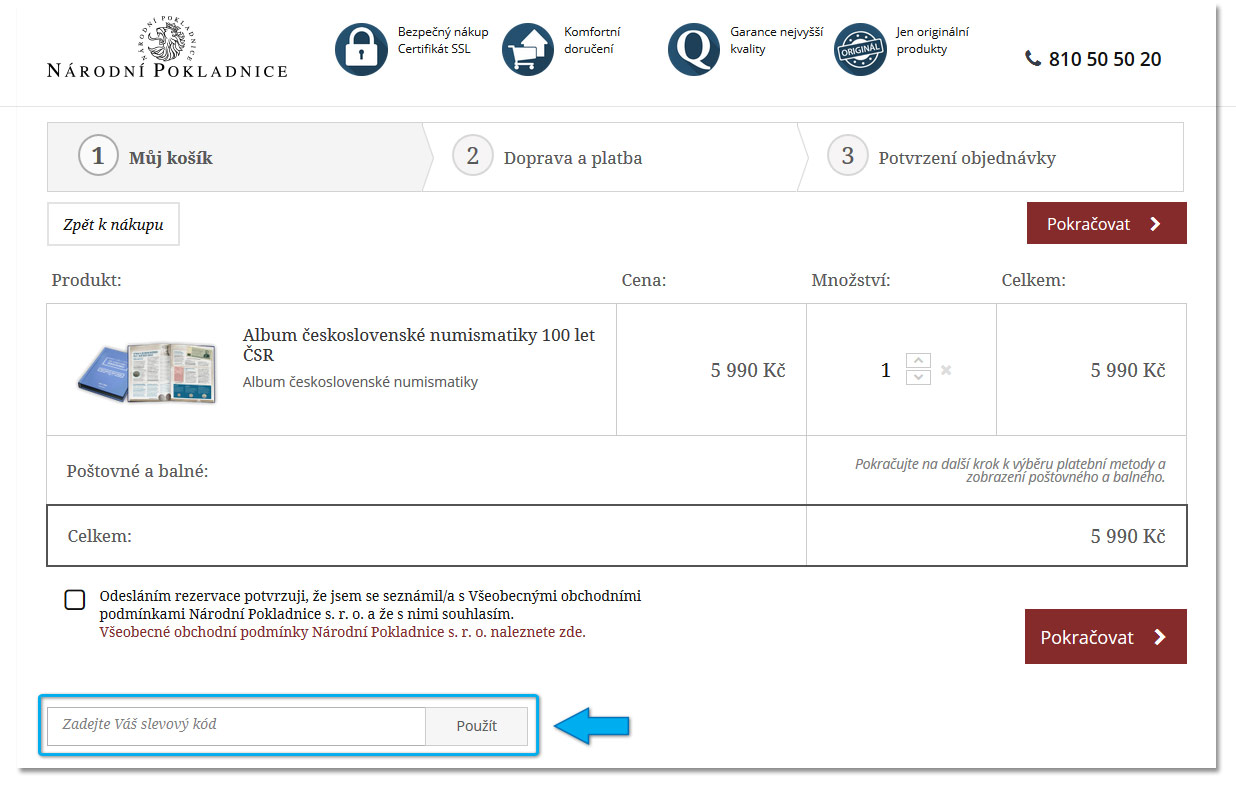
Task: Click phone number 810 50 50 20
Action: [1105, 59]
